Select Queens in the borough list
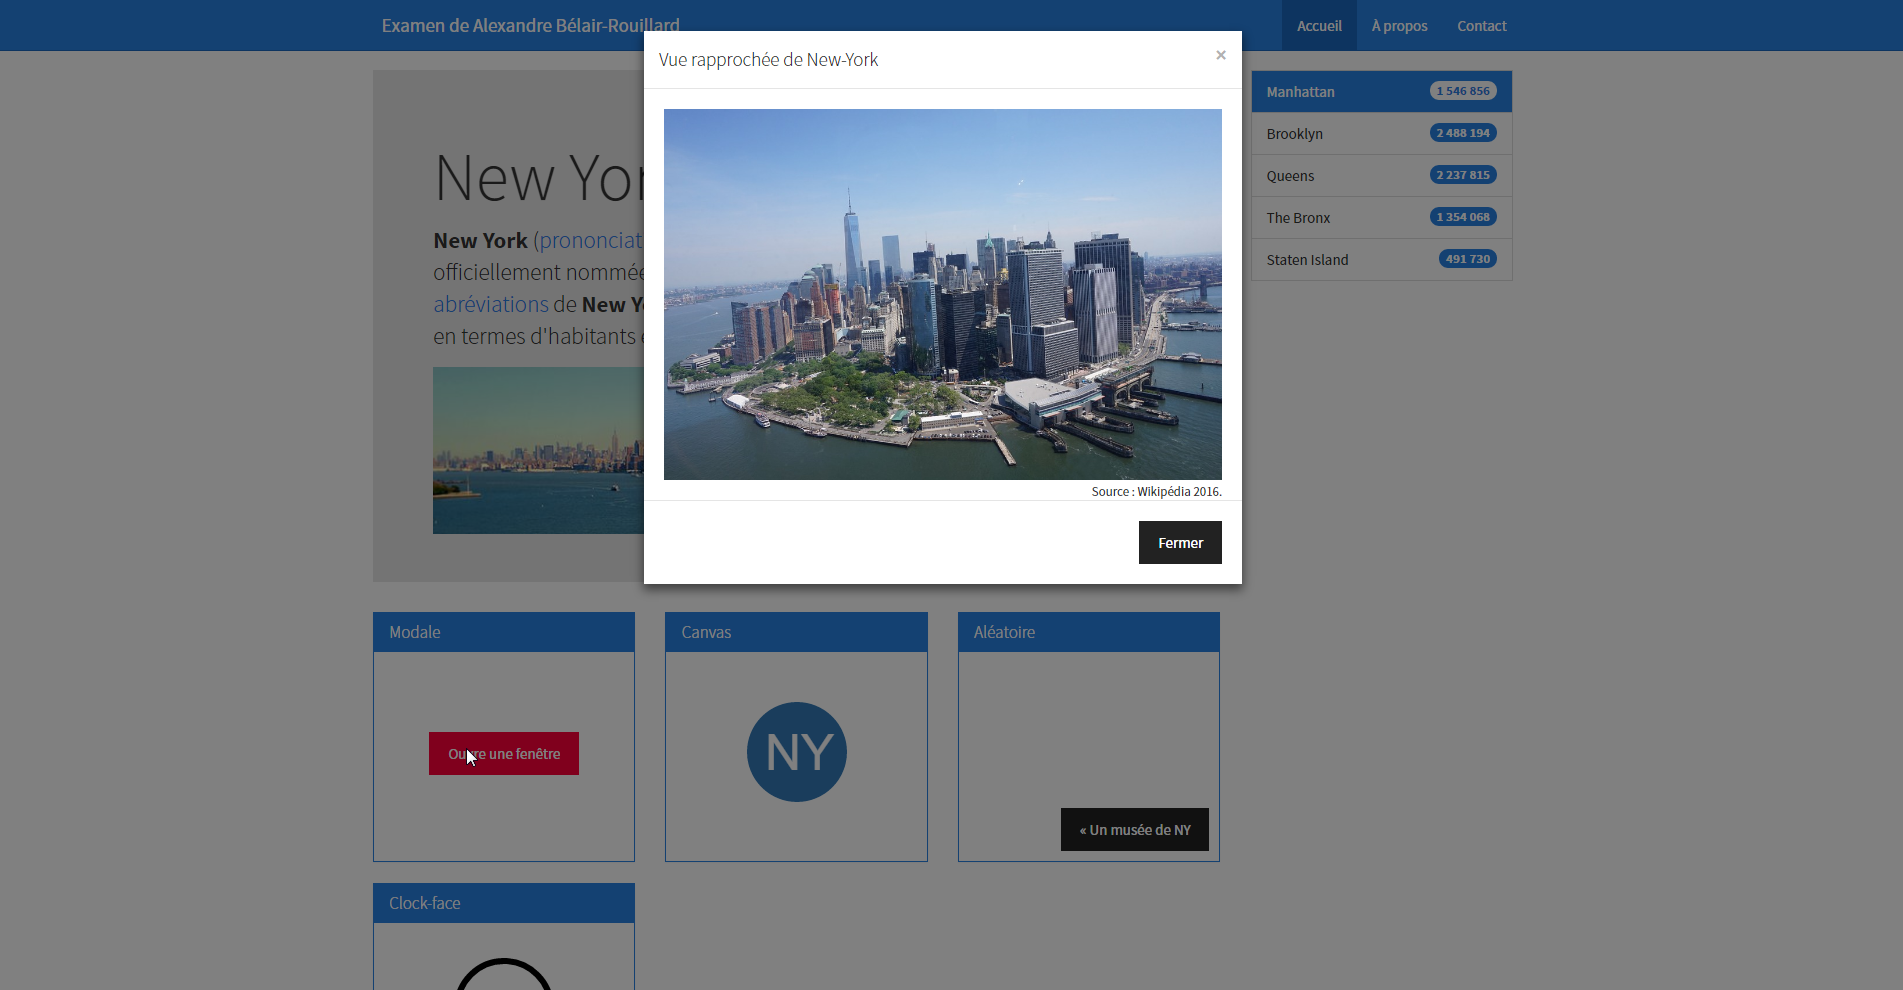1903x990 pixels. click(1381, 175)
